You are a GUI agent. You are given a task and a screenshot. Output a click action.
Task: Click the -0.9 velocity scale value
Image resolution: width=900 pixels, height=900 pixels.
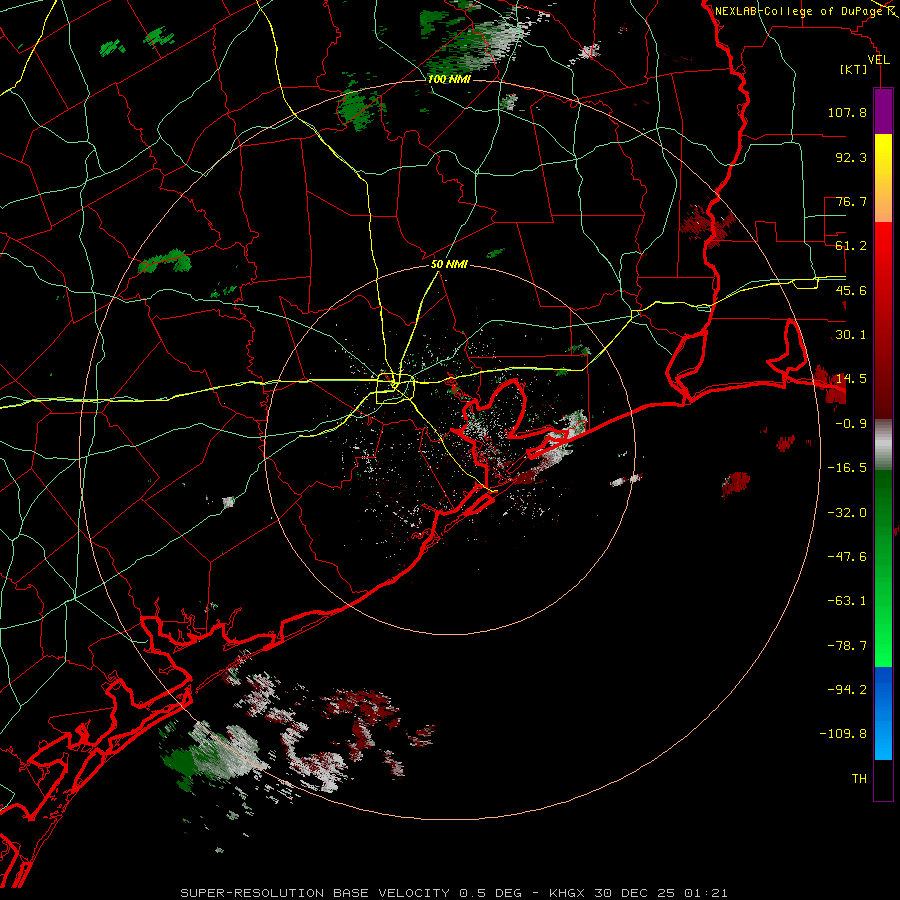click(x=851, y=424)
